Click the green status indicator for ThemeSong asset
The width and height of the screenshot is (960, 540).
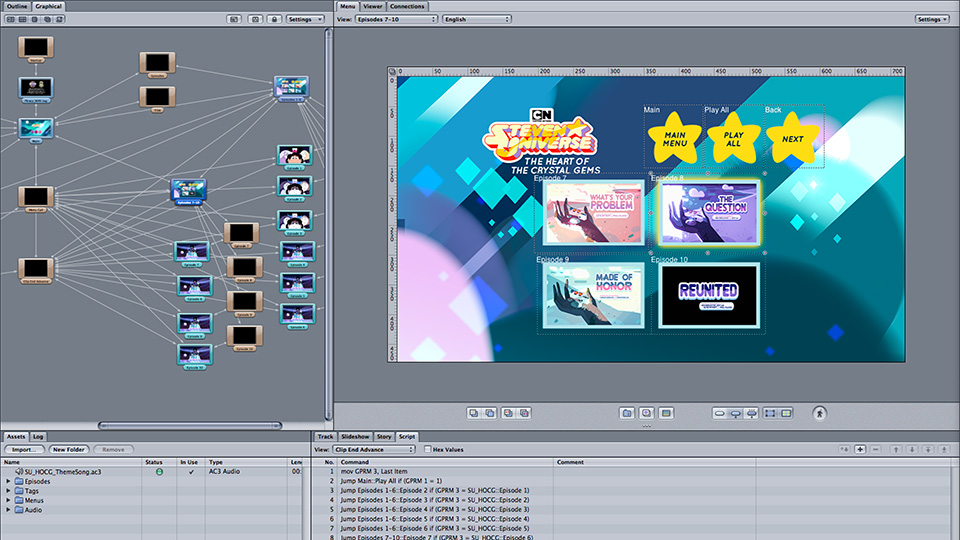click(x=159, y=471)
